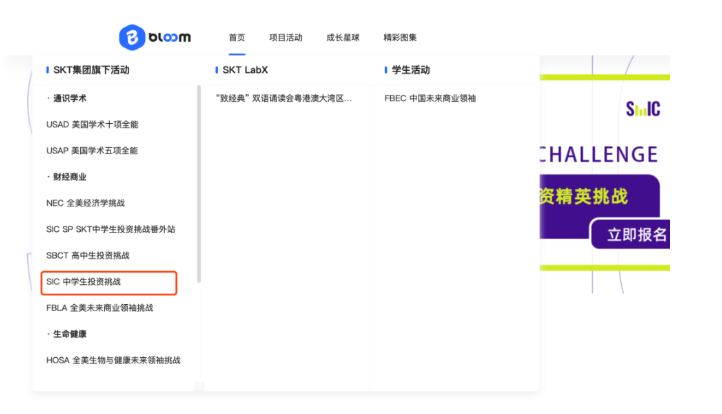Choose SBCT 高中生投资挑战
The width and height of the screenshot is (722, 414).
[88, 256]
